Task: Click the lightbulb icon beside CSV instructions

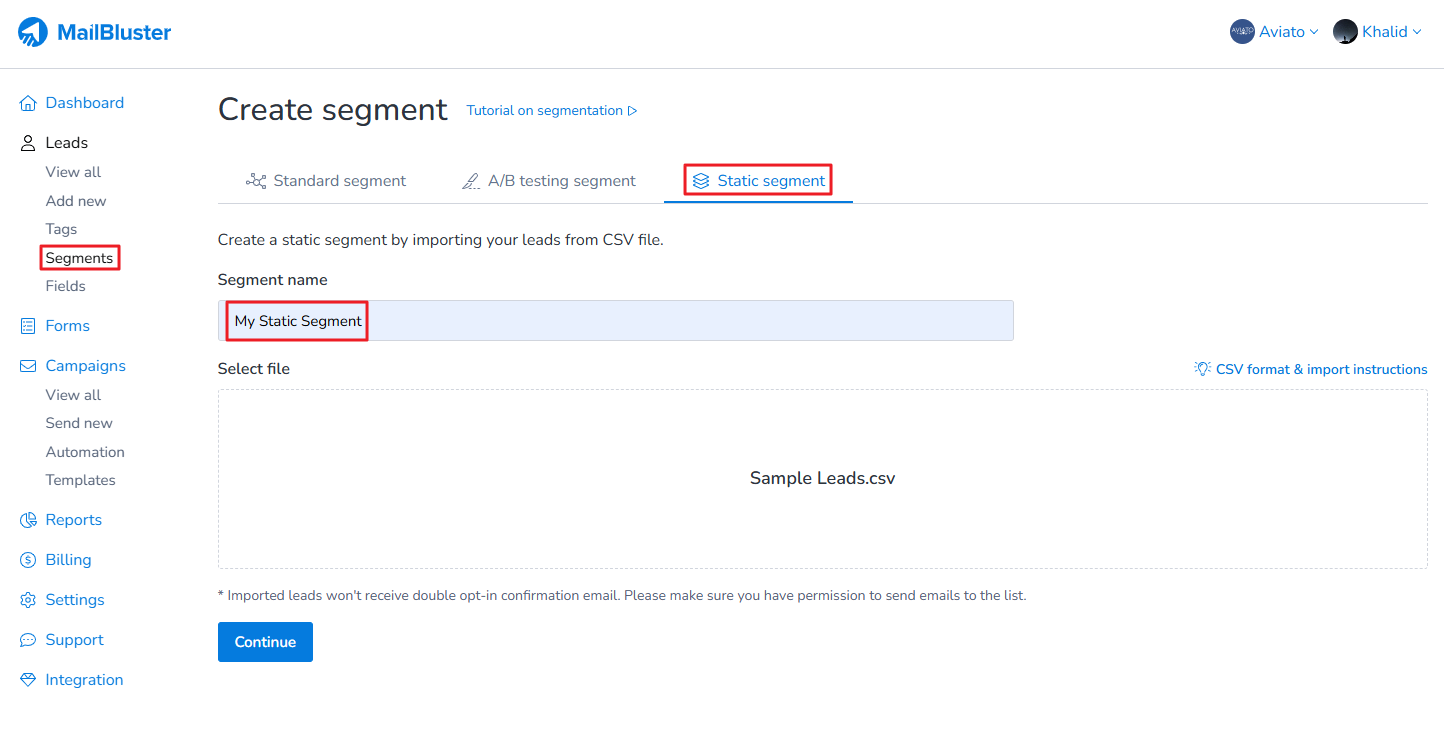Action: [x=1202, y=369]
